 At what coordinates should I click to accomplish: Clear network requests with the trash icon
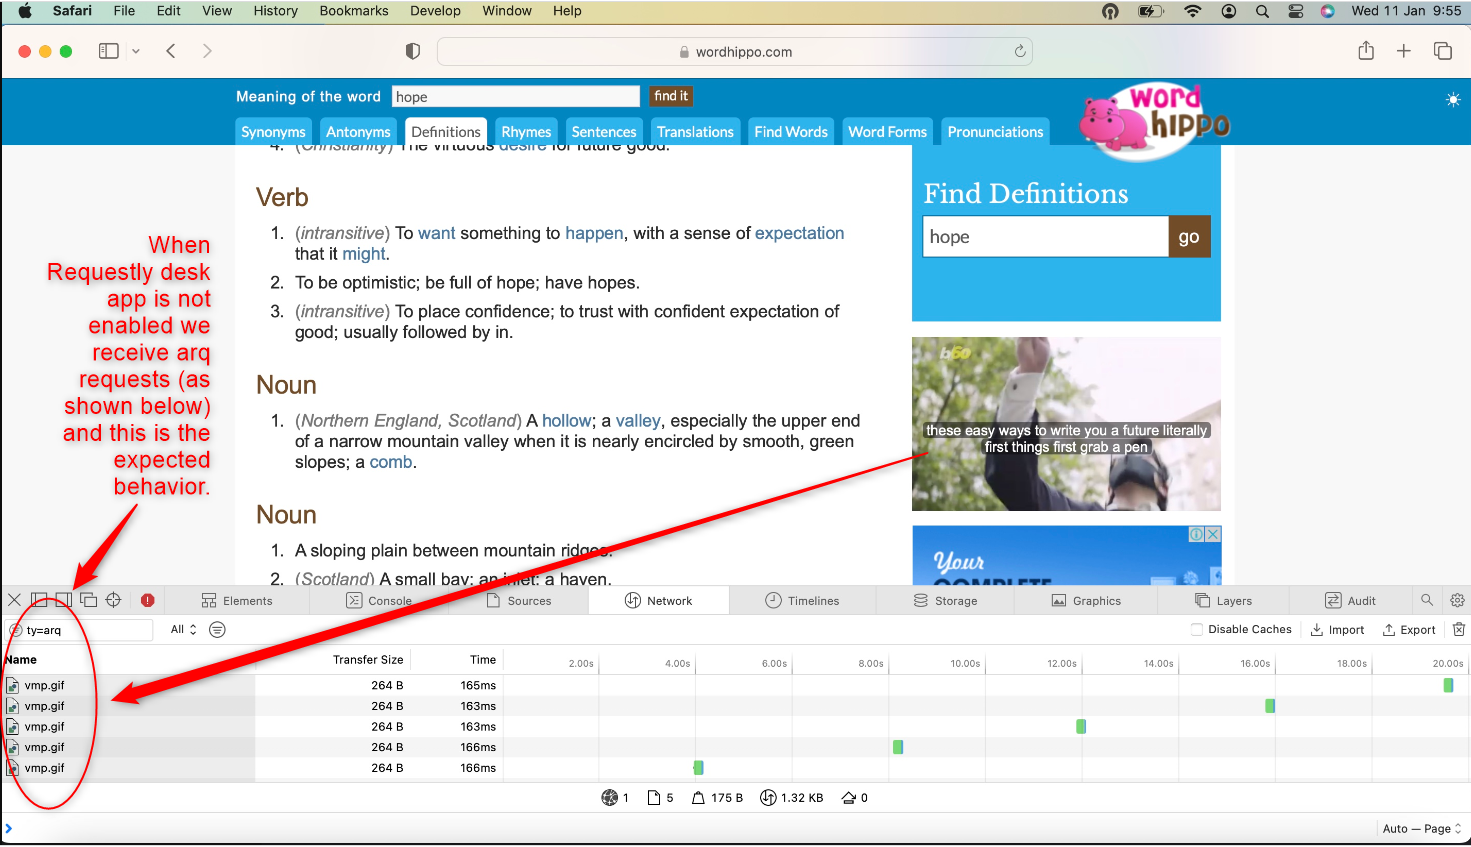click(x=1459, y=628)
